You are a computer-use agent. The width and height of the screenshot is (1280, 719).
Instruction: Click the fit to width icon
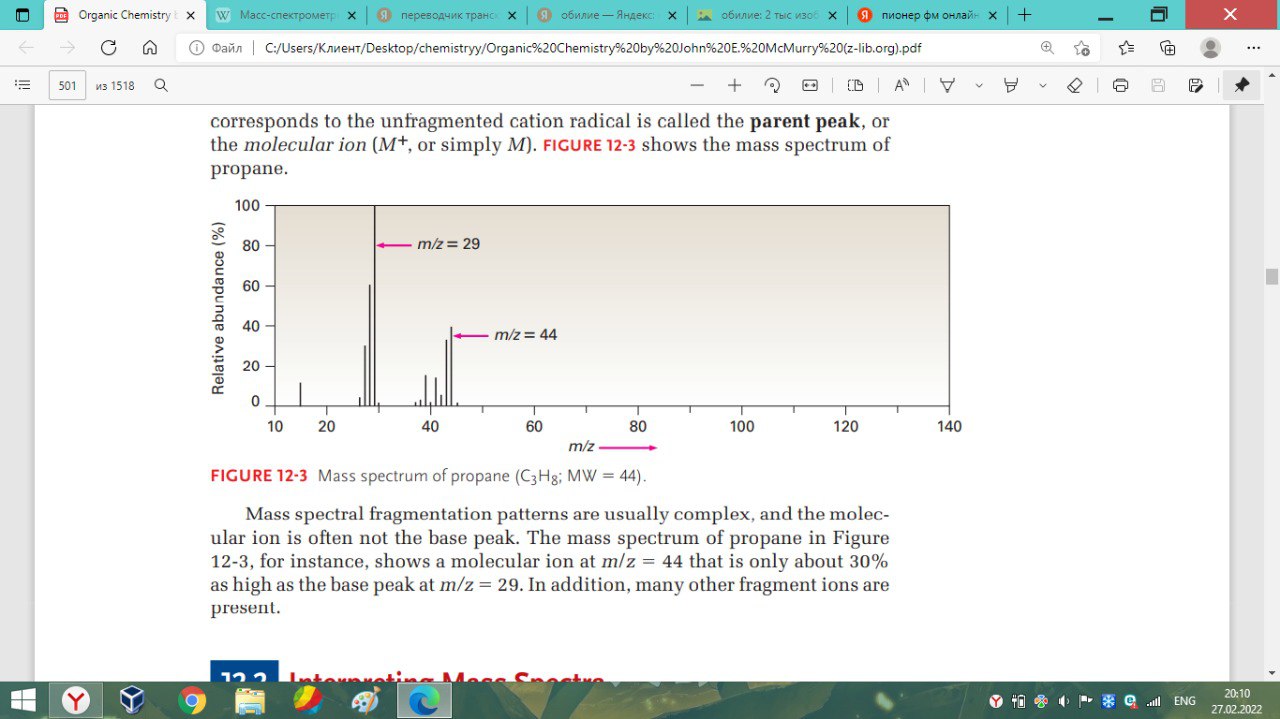click(x=809, y=86)
